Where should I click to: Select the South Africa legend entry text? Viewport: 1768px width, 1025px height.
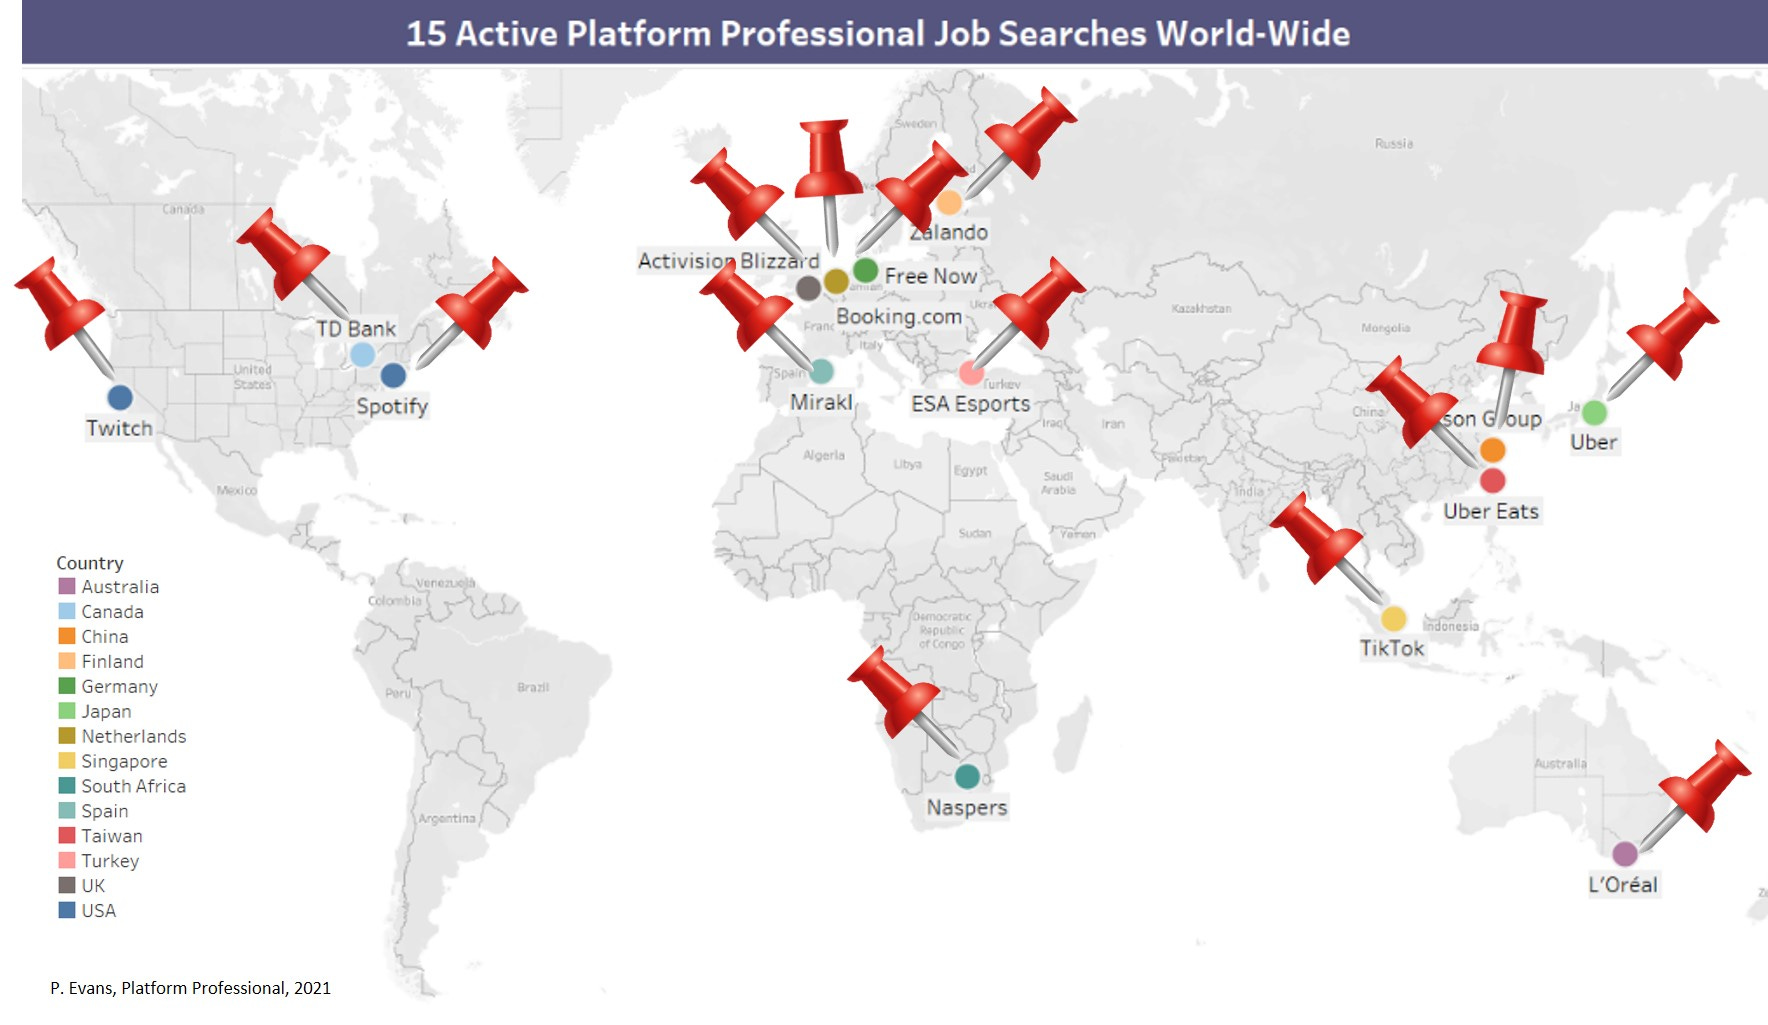pos(134,786)
